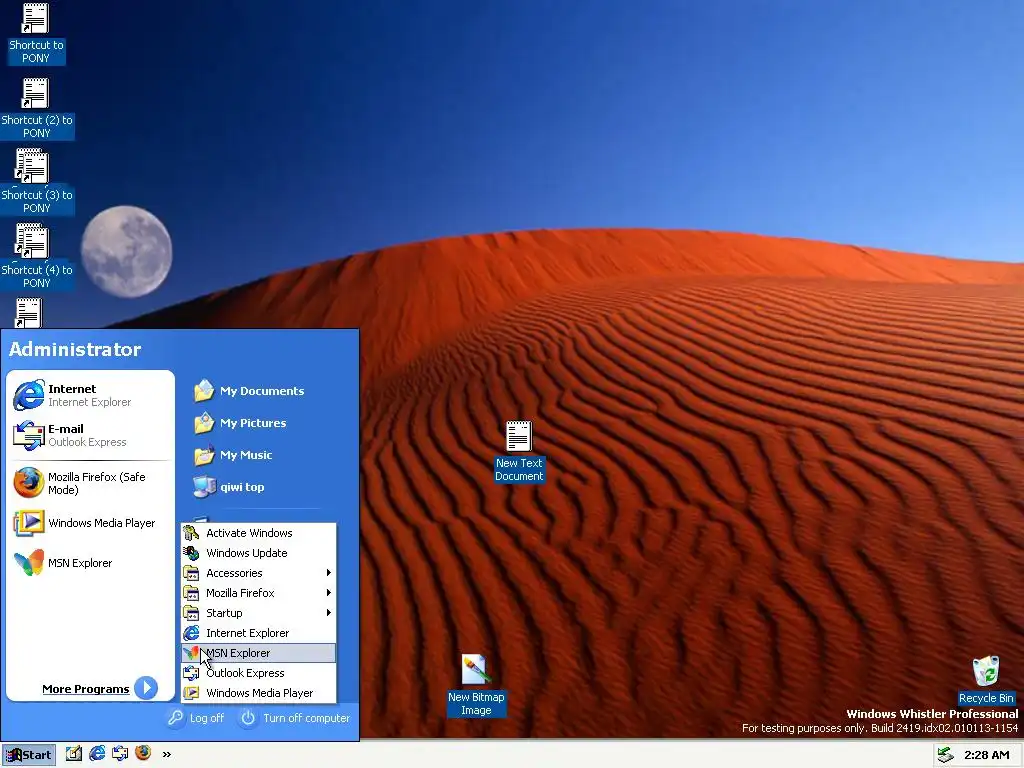Image resolution: width=1024 pixels, height=768 pixels.
Task: Click the Administrator user name header
Action: 75,349
